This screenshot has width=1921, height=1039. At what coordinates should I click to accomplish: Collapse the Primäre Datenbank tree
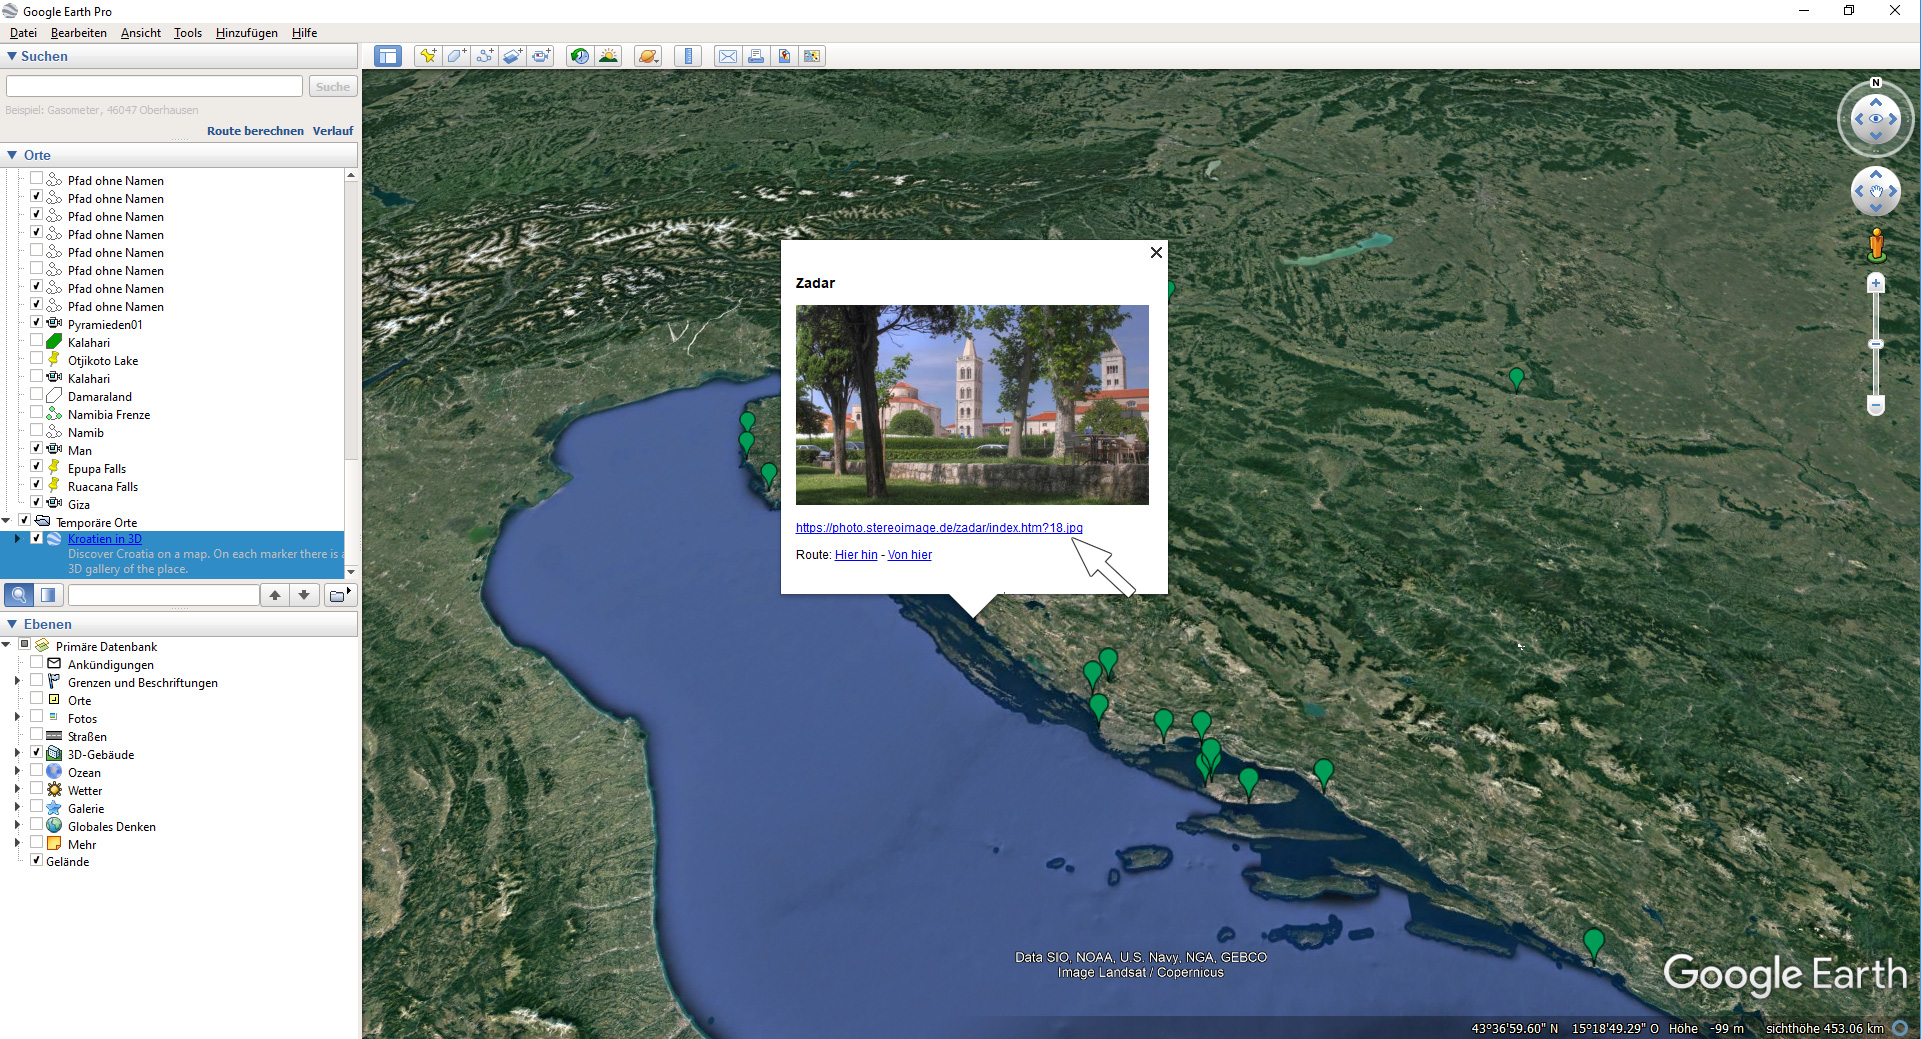(x=6, y=645)
